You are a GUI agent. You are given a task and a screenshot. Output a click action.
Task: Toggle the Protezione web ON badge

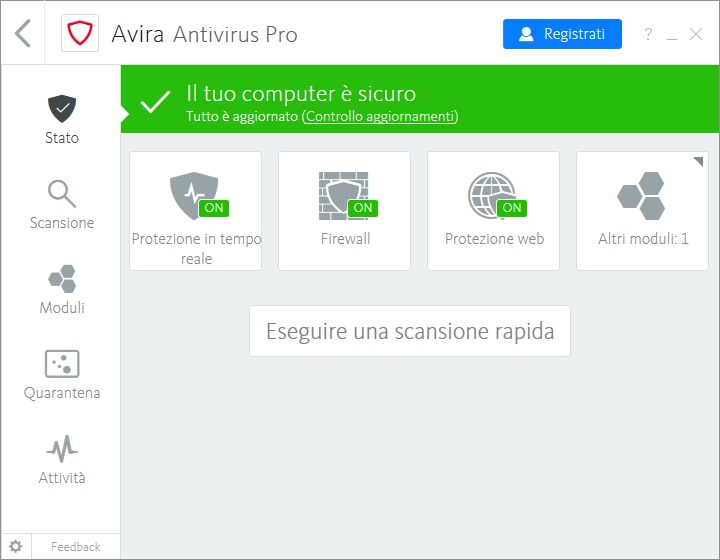click(x=511, y=208)
